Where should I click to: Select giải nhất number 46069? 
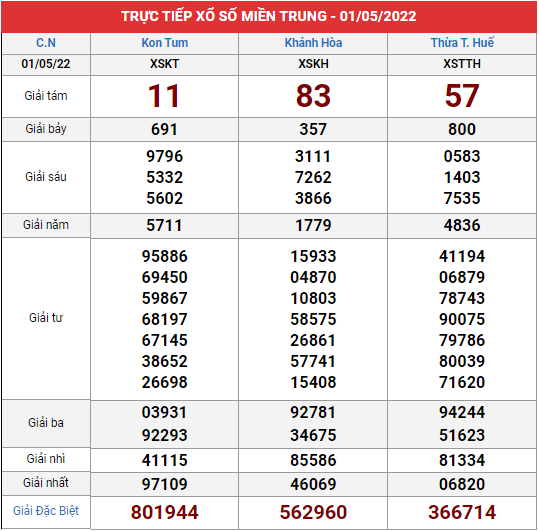(313, 484)
